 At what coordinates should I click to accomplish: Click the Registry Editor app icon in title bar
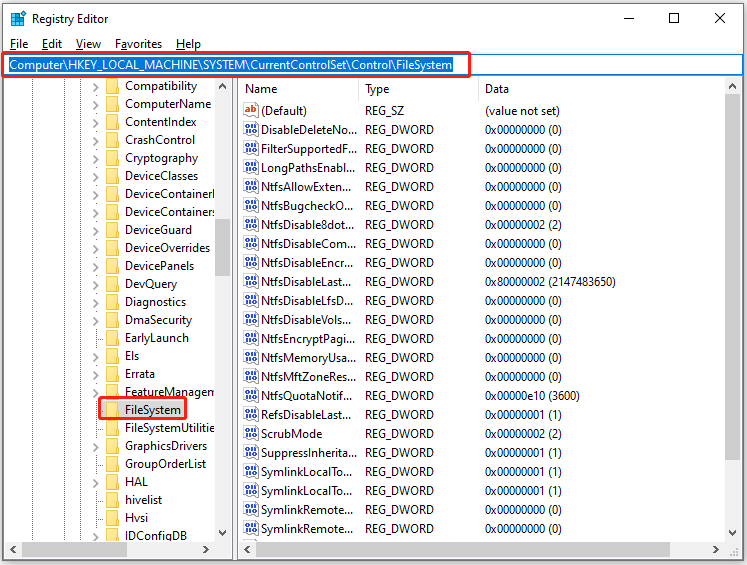point(18,19)
